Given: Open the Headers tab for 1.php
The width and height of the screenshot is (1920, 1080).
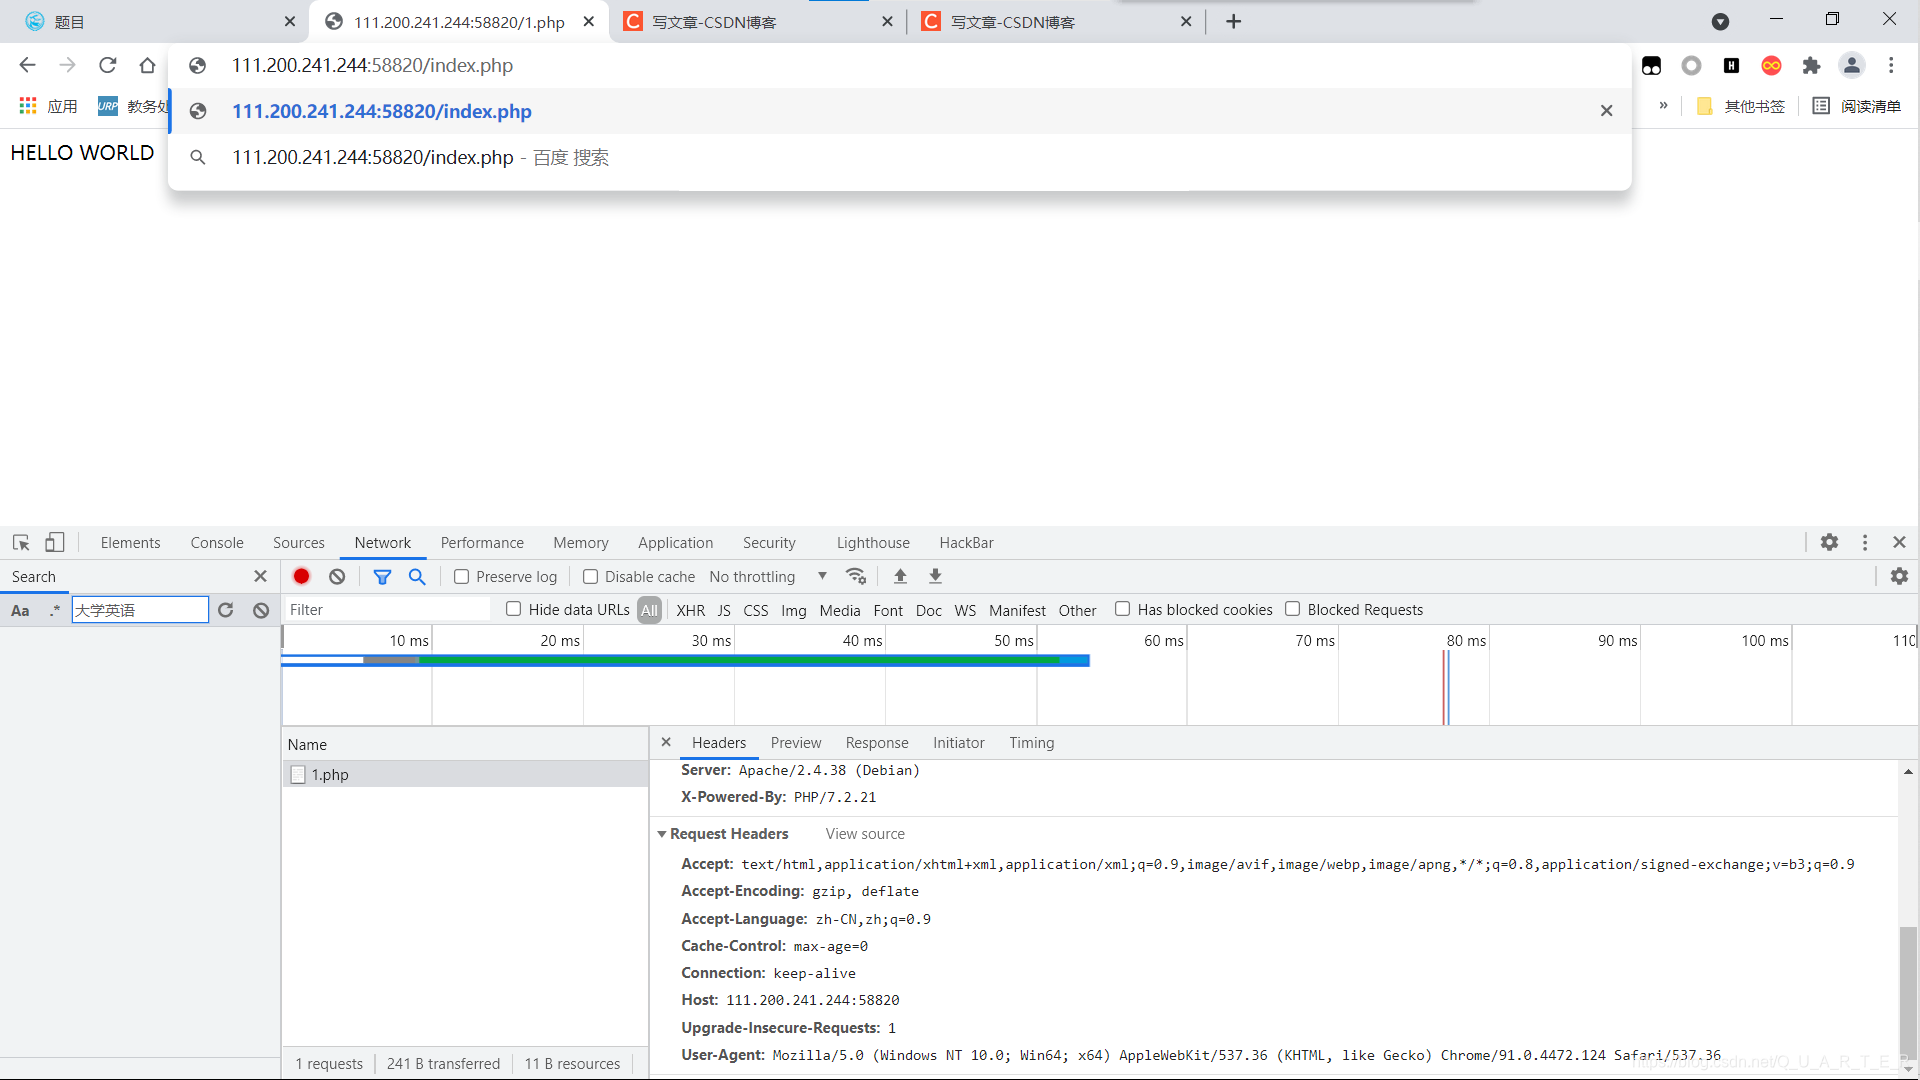Looking at the screenshot, I should 719,741.
